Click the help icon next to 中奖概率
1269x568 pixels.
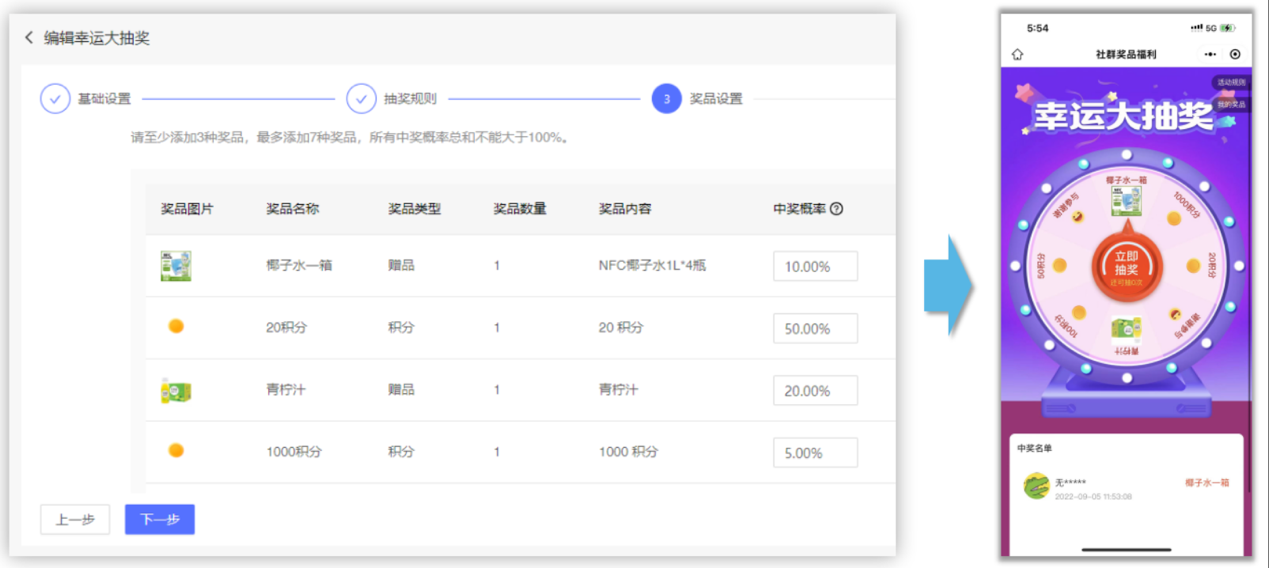837,209
